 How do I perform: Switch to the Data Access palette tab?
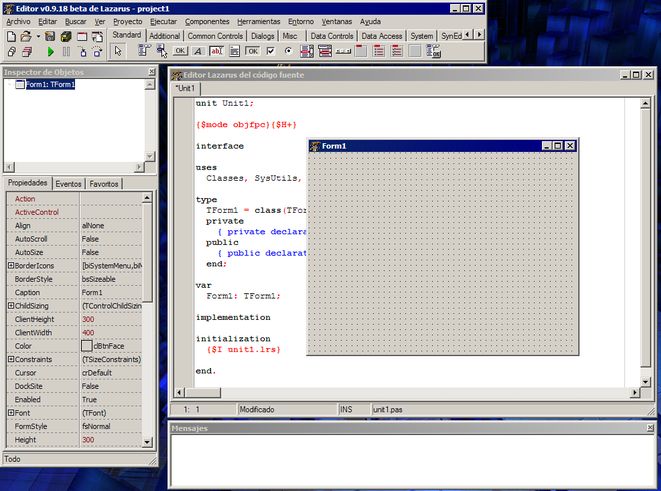(x=382, y=36)
